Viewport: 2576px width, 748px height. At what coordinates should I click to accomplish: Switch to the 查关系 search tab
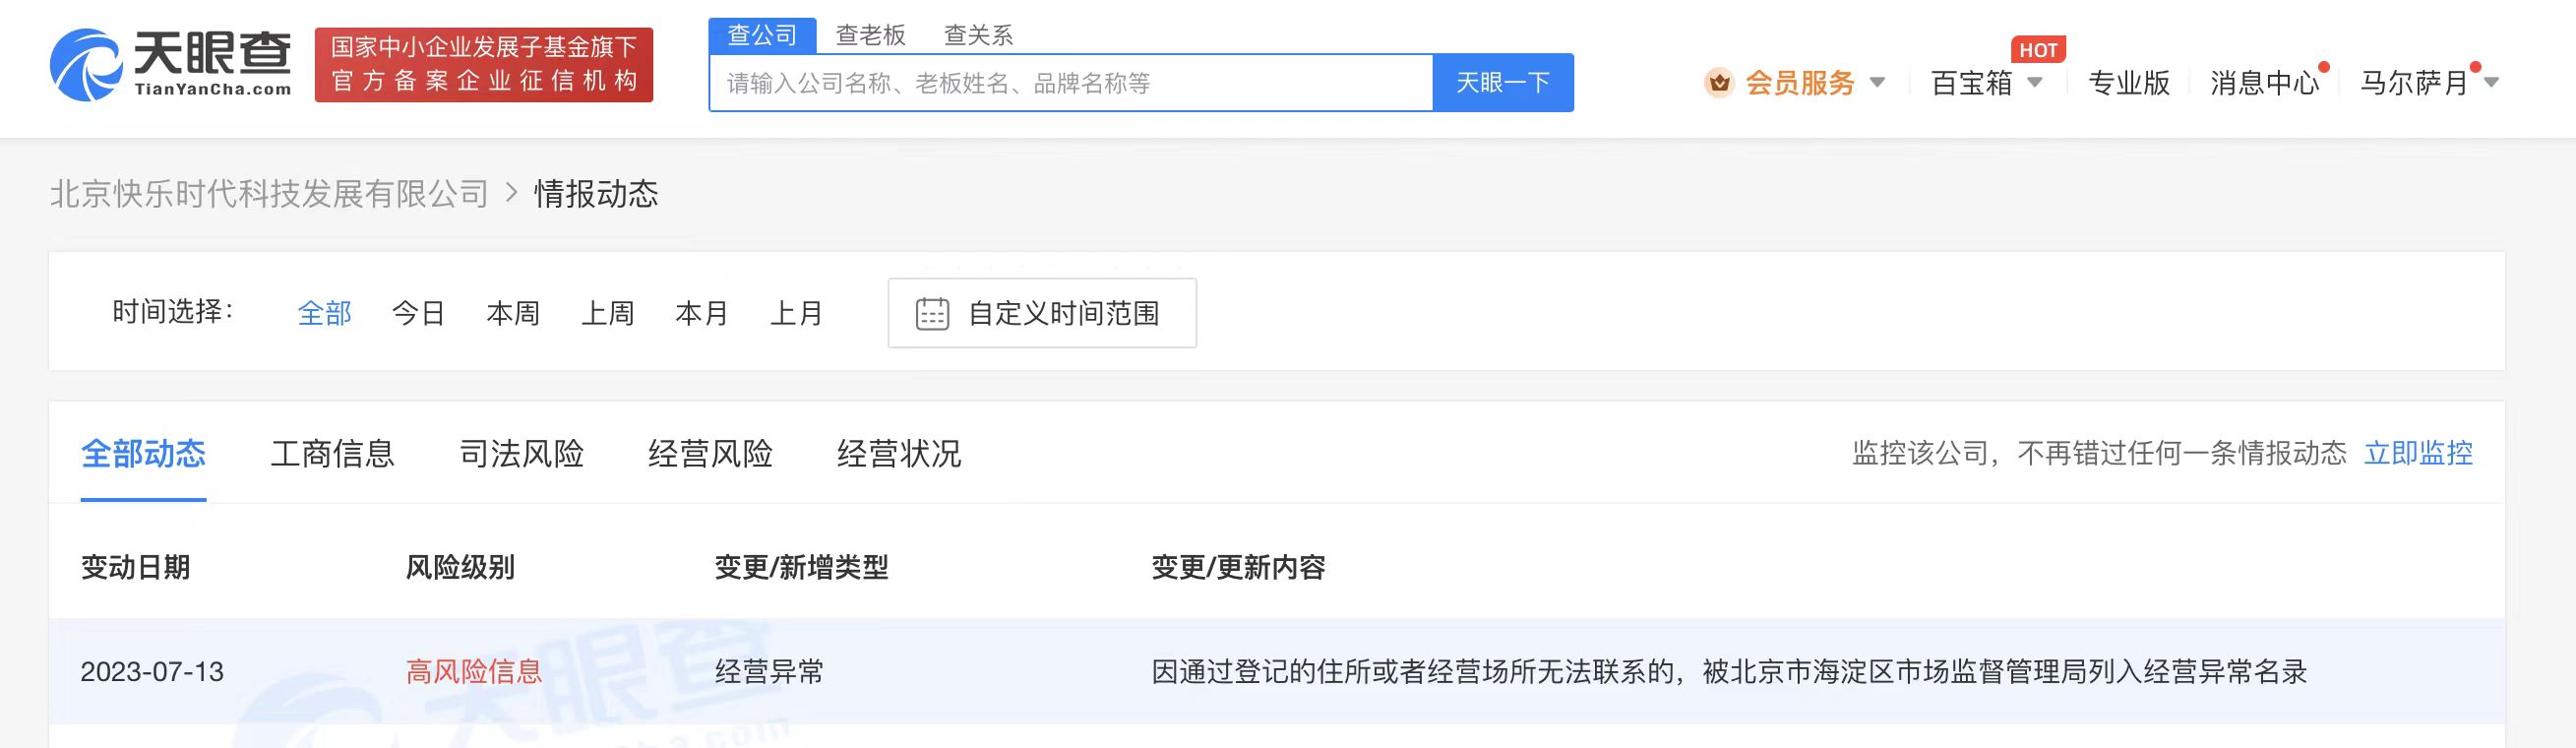tap(978, 36)
